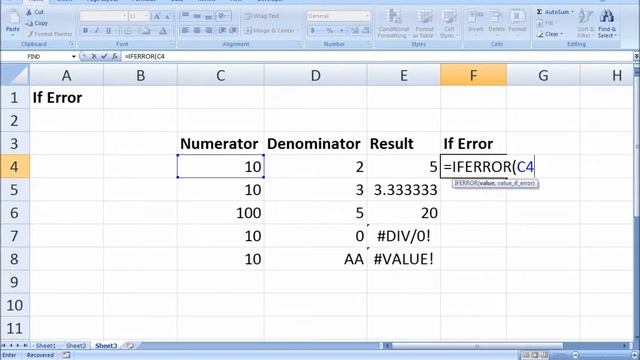Select the Sheet3 tab
The image size is (640, 360).
tap(106, 346)
